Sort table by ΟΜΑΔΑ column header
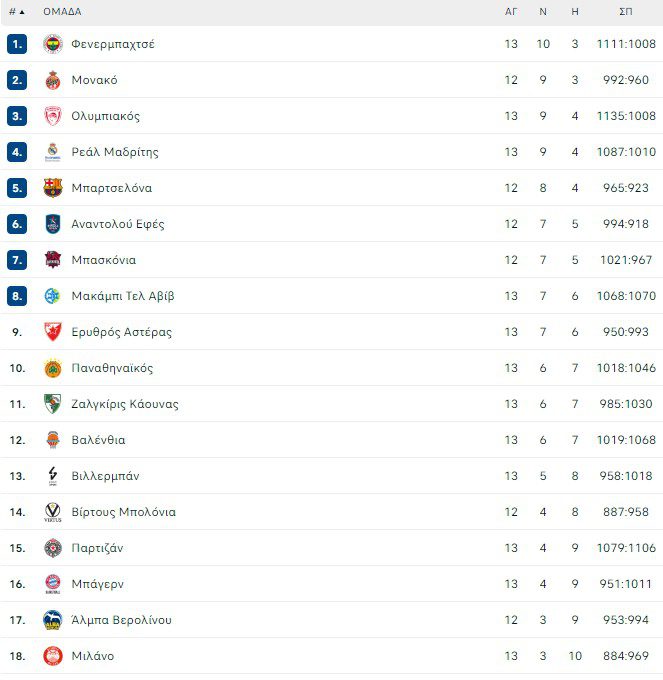The height and width of the screenshot is (680, 663). [x=62, y=12]
